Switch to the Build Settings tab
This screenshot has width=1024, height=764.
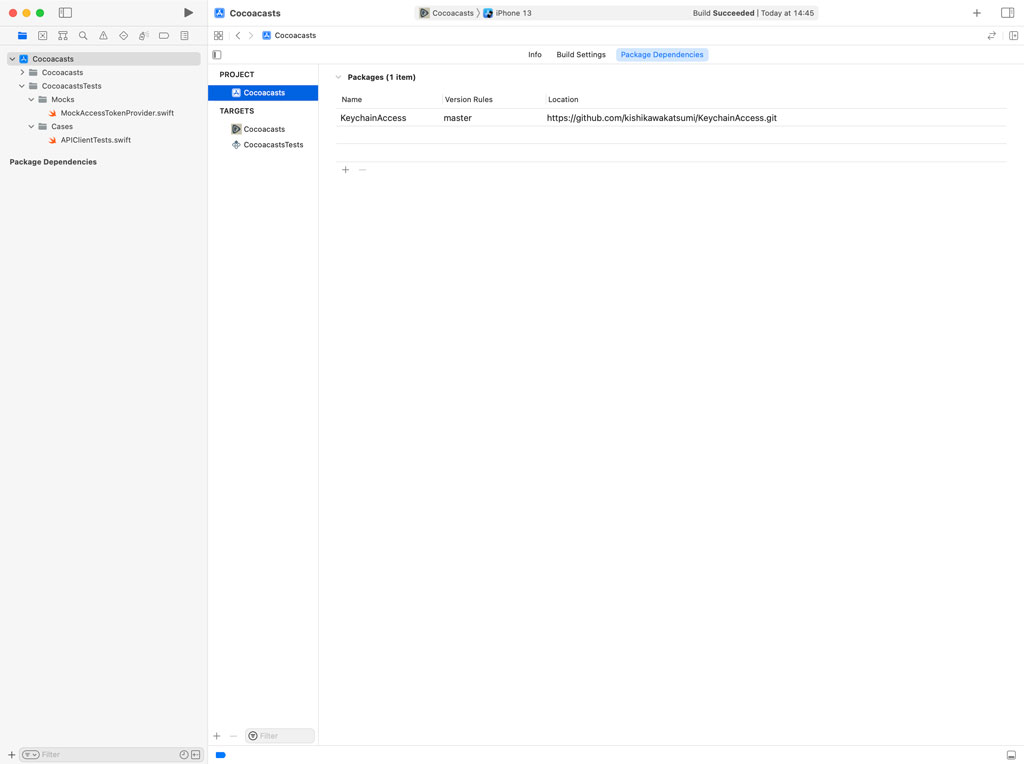(580, 55)
